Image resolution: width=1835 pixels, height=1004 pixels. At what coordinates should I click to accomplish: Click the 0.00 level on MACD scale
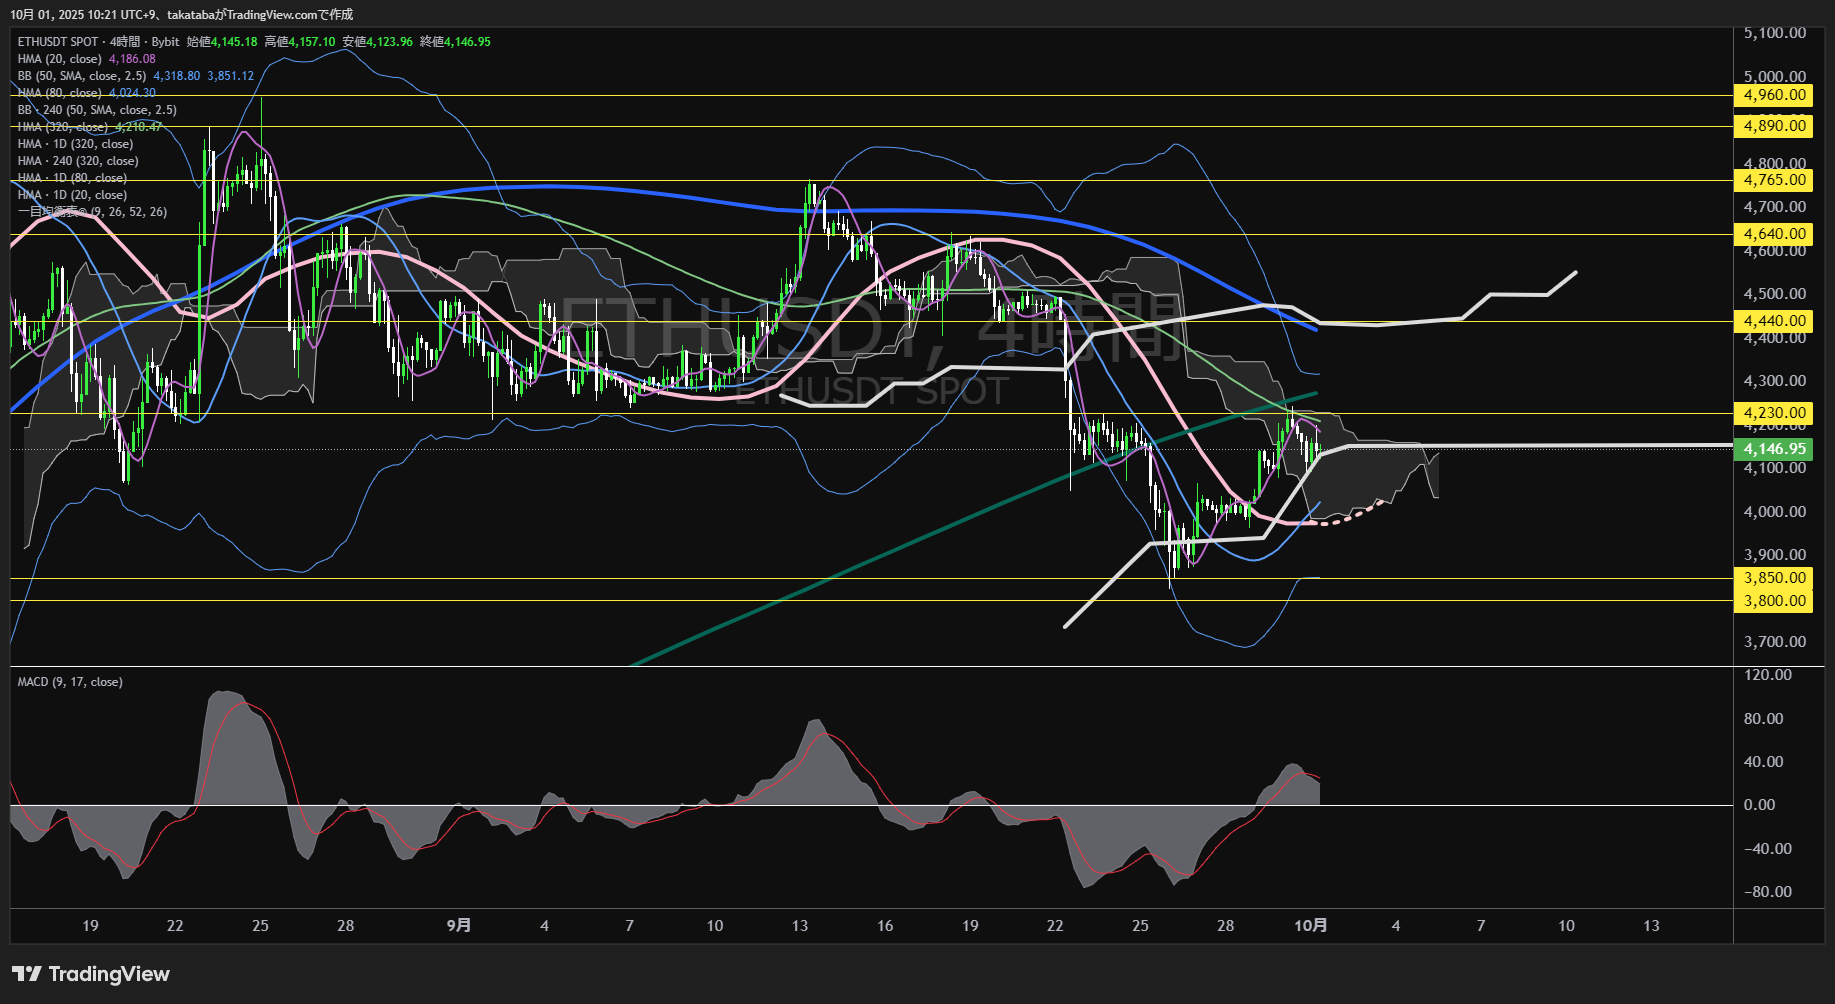coord(1759,805)
